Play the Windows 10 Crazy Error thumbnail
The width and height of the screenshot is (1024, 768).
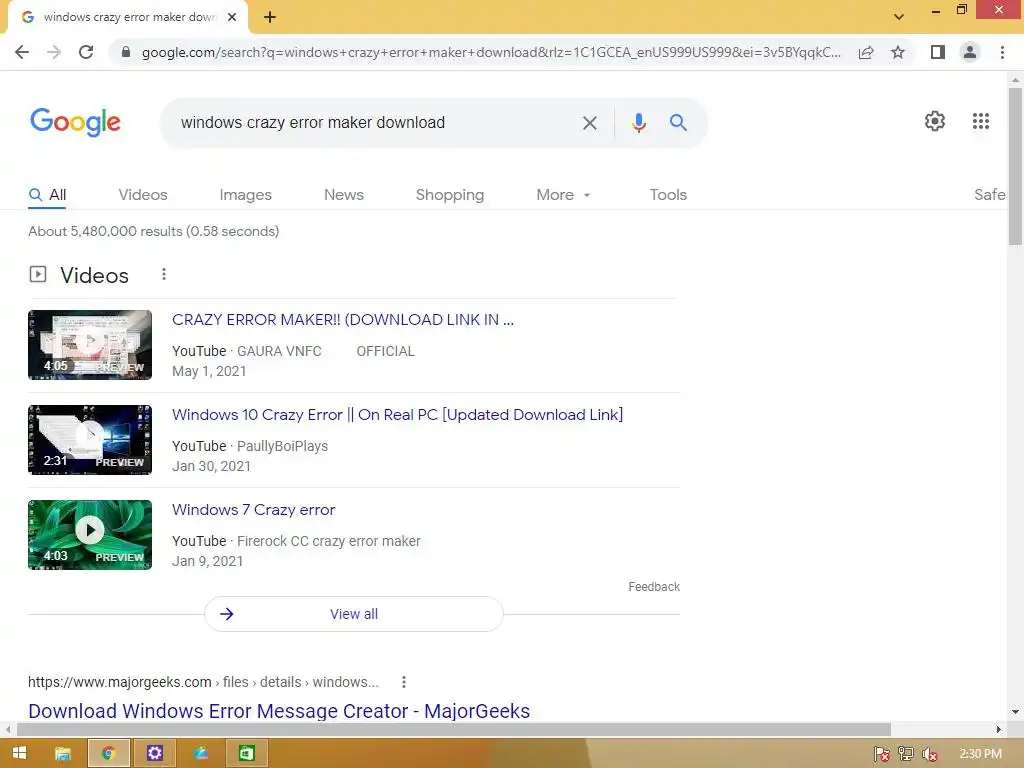90,440
